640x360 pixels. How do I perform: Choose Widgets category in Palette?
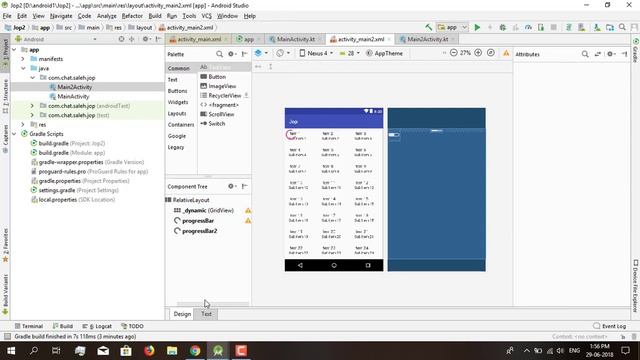pos(178,102)
